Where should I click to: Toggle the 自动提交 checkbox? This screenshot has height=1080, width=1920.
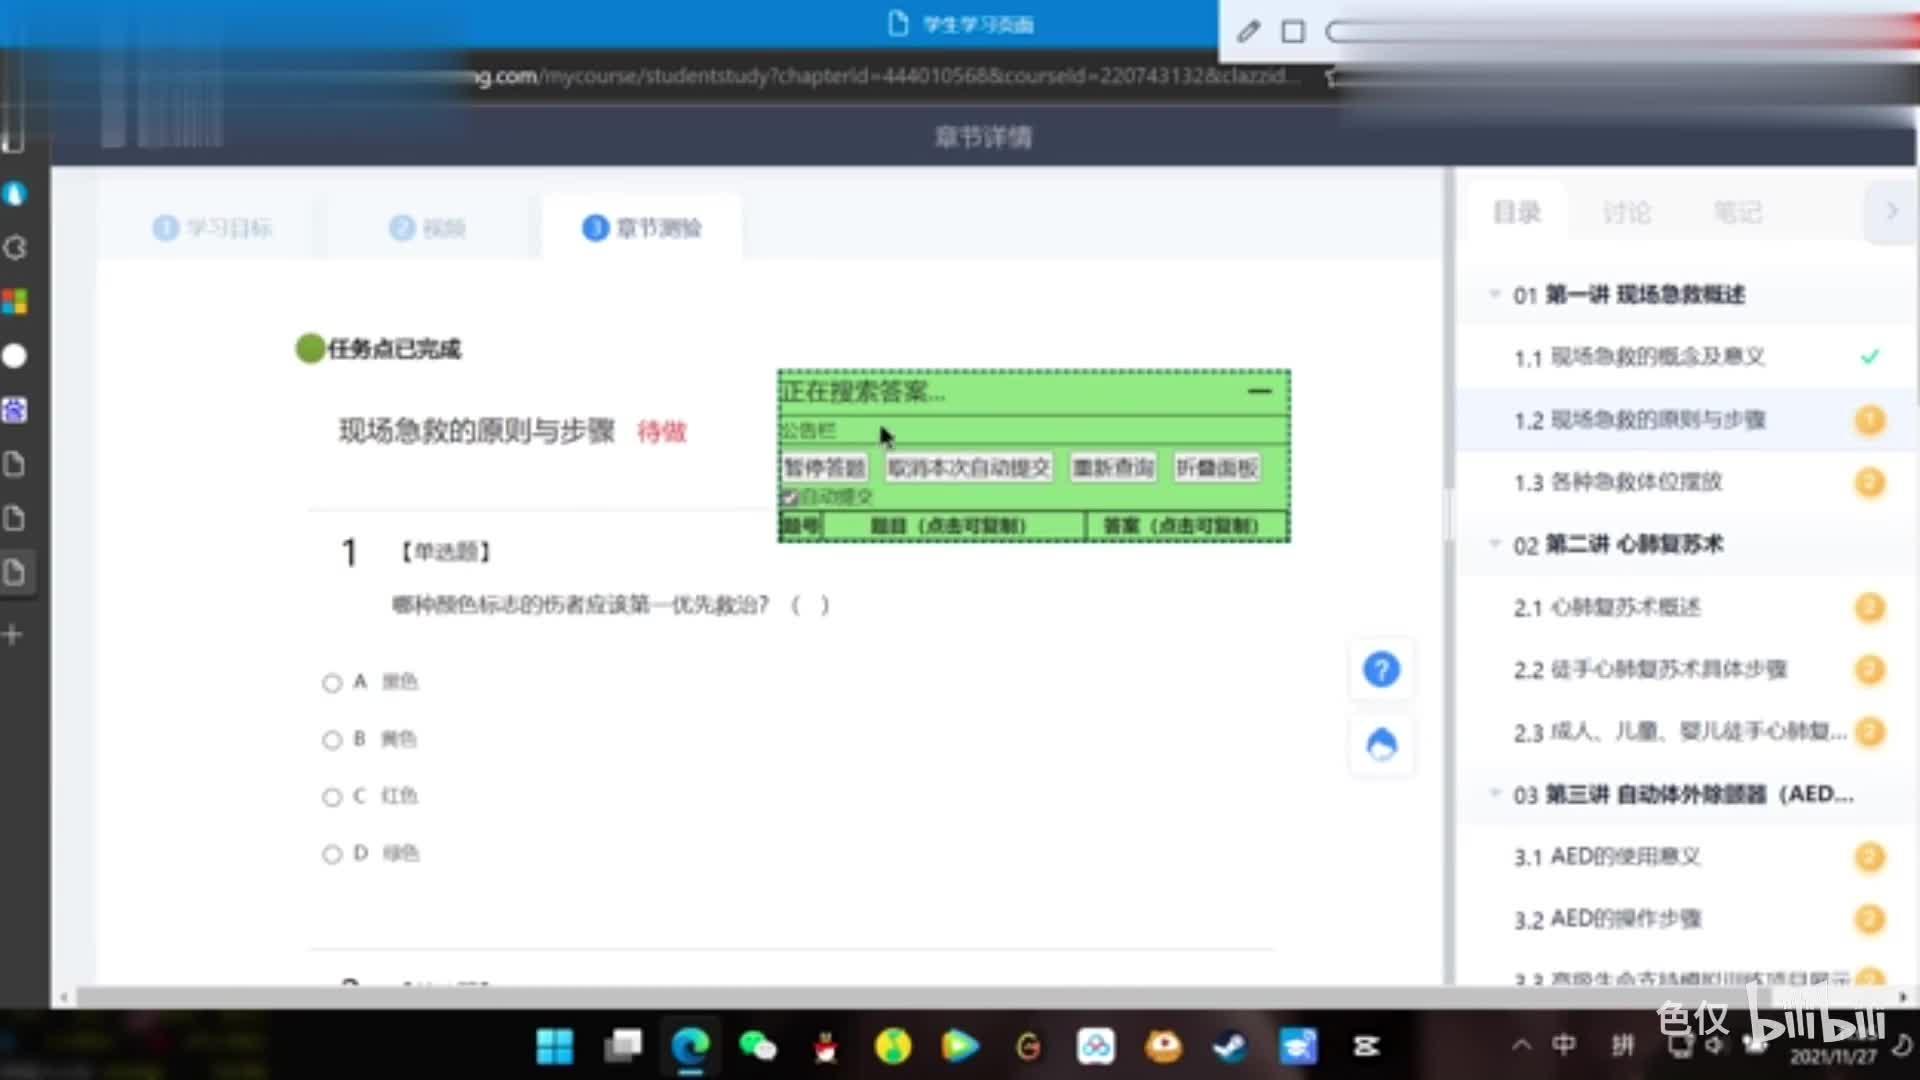[789, 497]
